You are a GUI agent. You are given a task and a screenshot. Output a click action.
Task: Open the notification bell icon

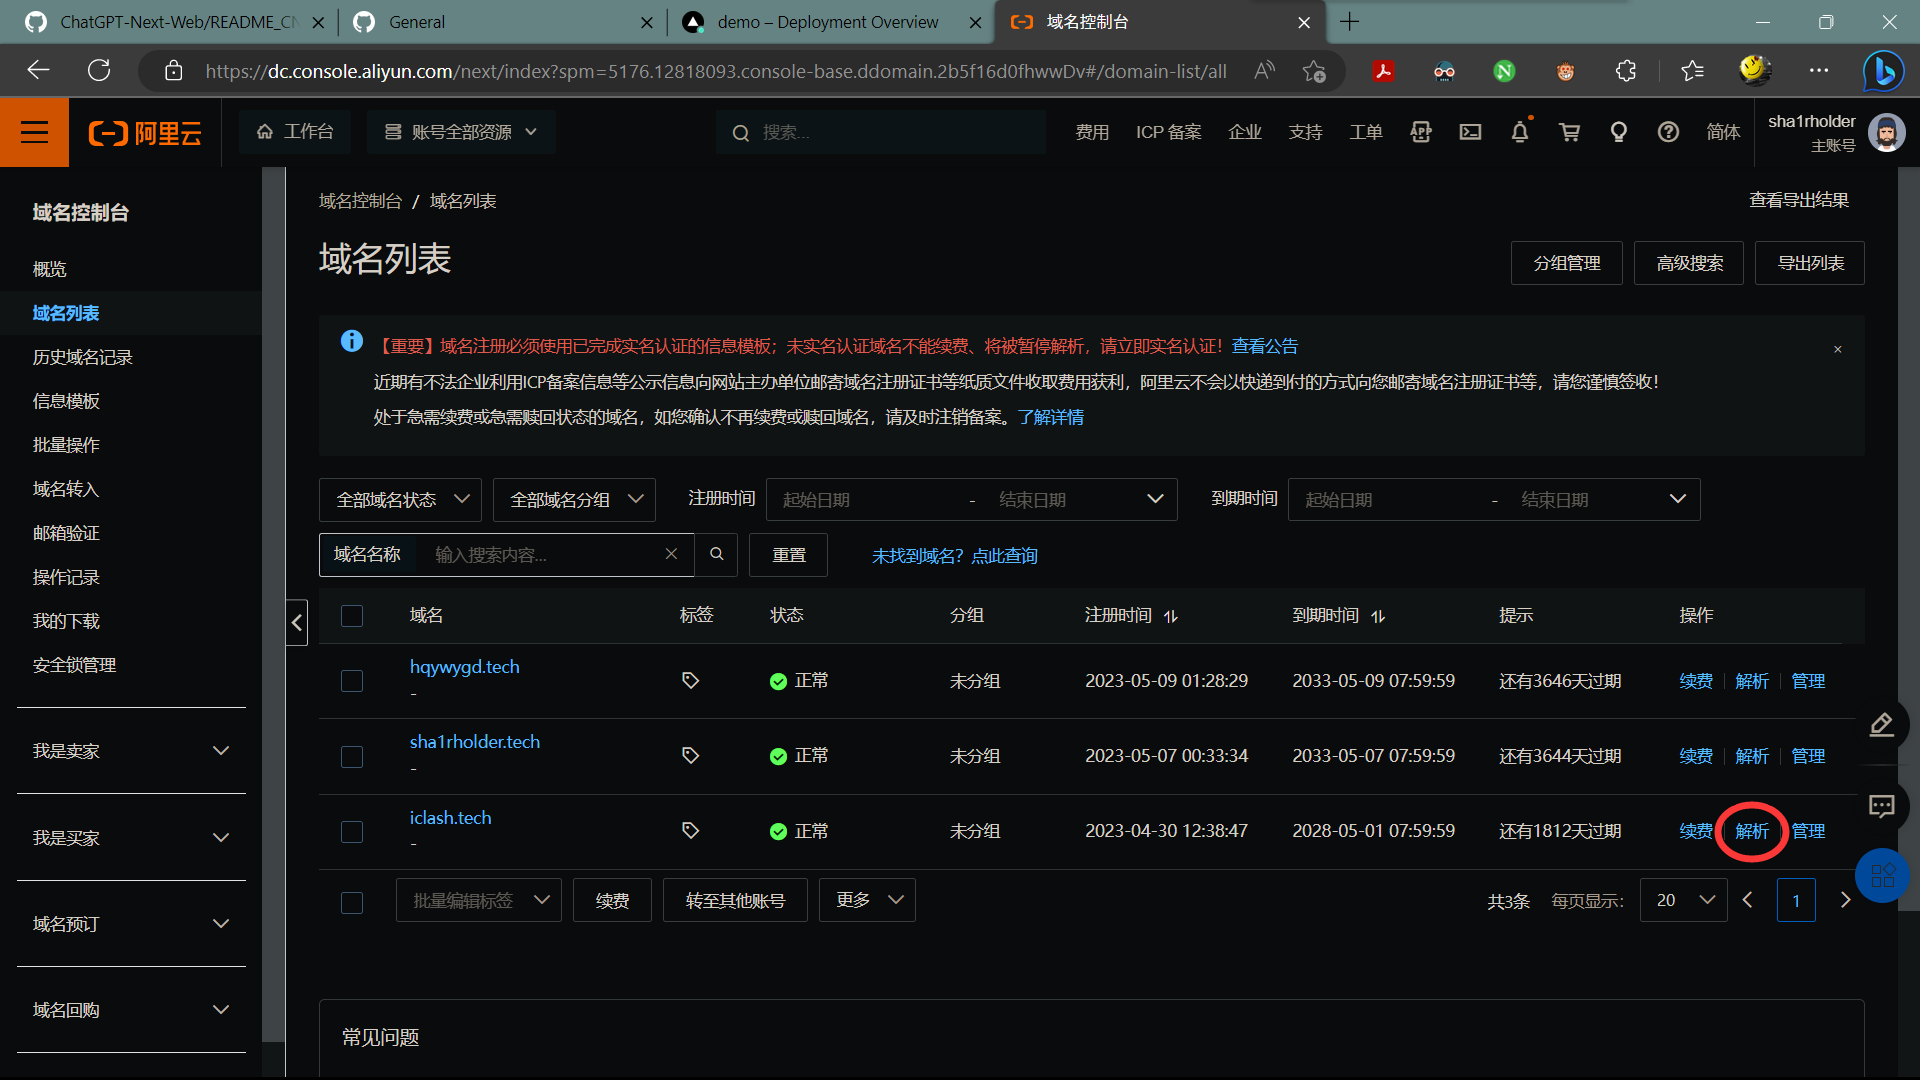point(1519,132)
